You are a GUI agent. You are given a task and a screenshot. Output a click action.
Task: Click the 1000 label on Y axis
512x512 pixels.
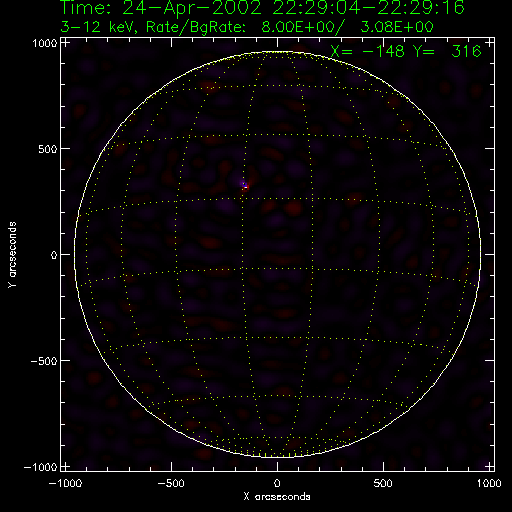tap(45, 43)
